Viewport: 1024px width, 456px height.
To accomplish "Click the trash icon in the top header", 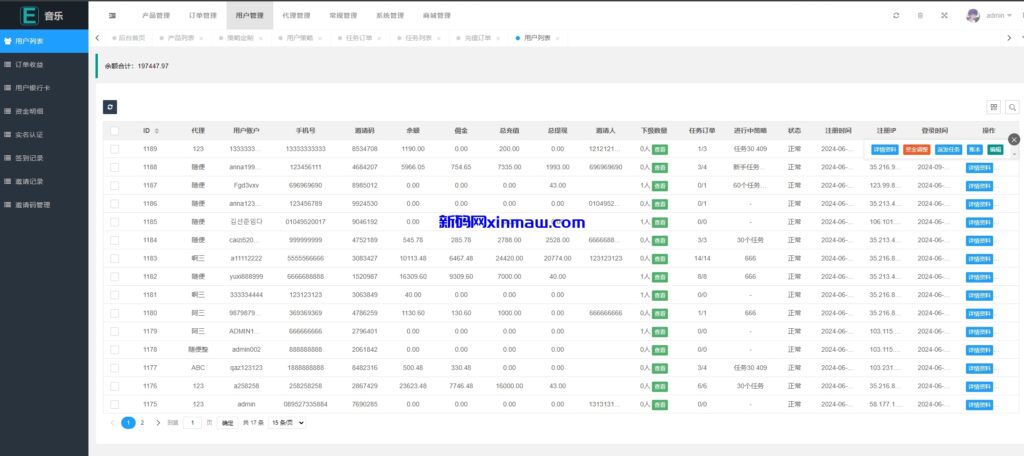I will (x=920, y=15).
